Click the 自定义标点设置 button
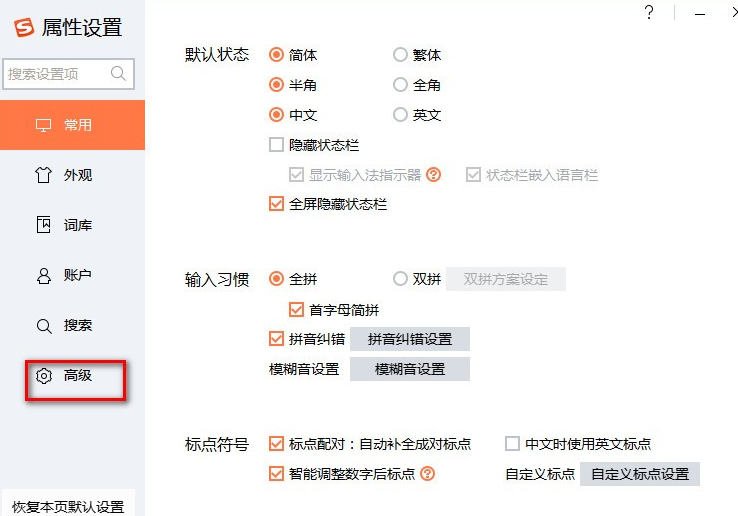Viewport: 738px width, 516px height. click(x=639, y=474)
